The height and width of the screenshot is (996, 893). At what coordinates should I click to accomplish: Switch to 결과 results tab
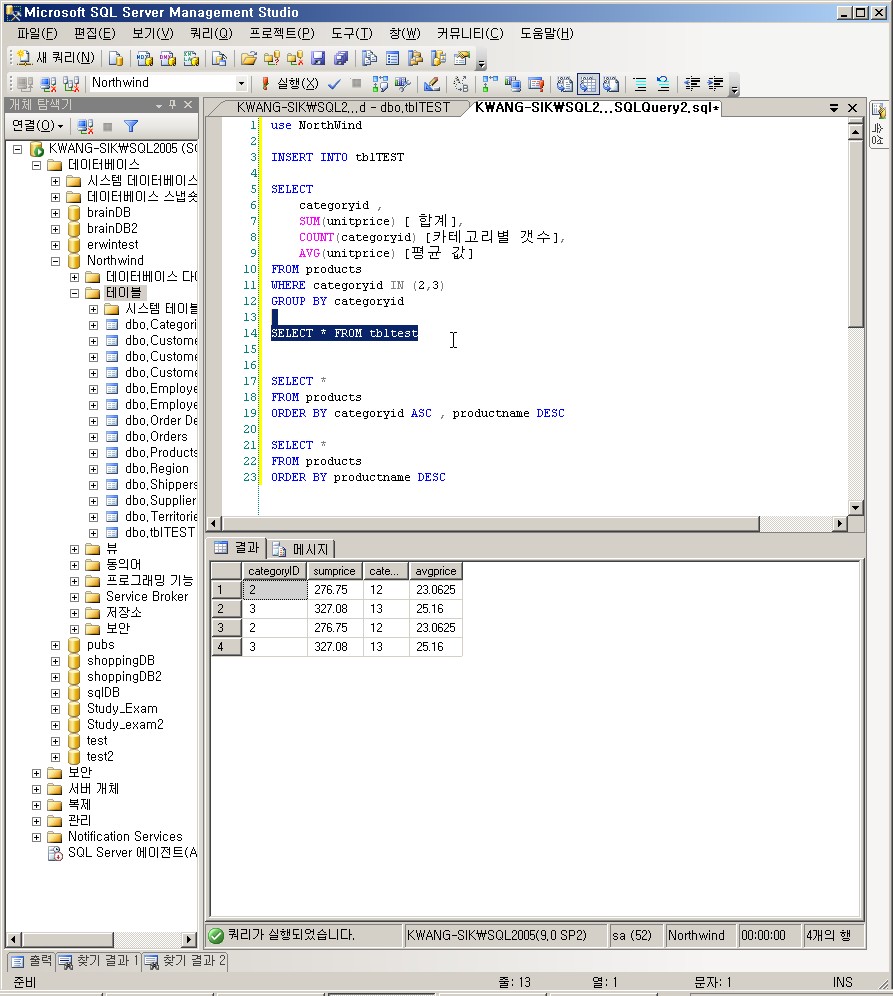(x=238, y=548)
